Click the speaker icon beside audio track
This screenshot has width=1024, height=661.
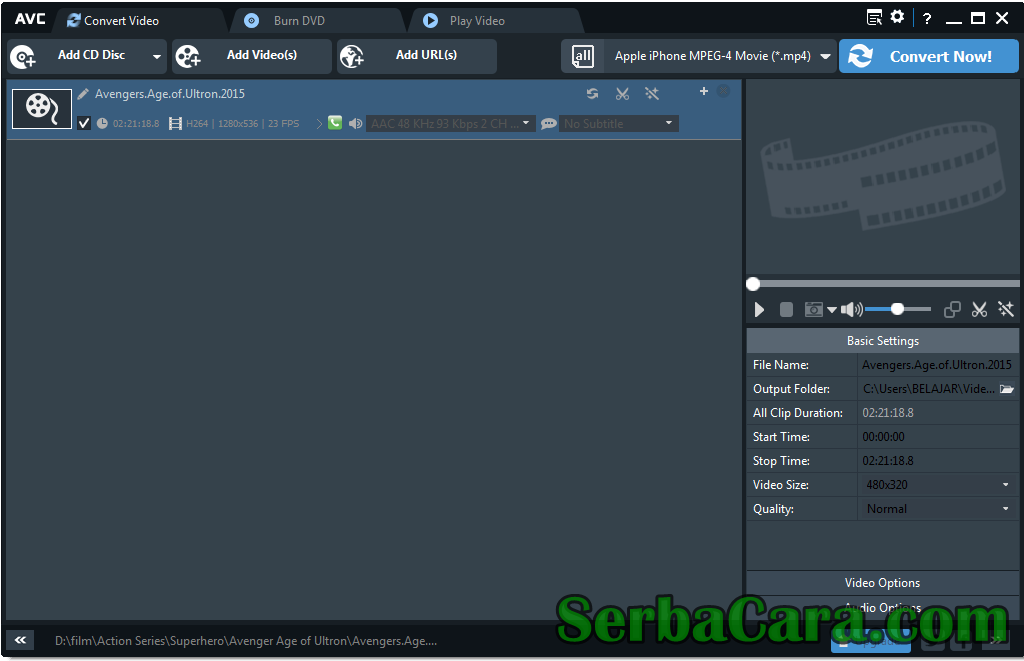[355, 123]
